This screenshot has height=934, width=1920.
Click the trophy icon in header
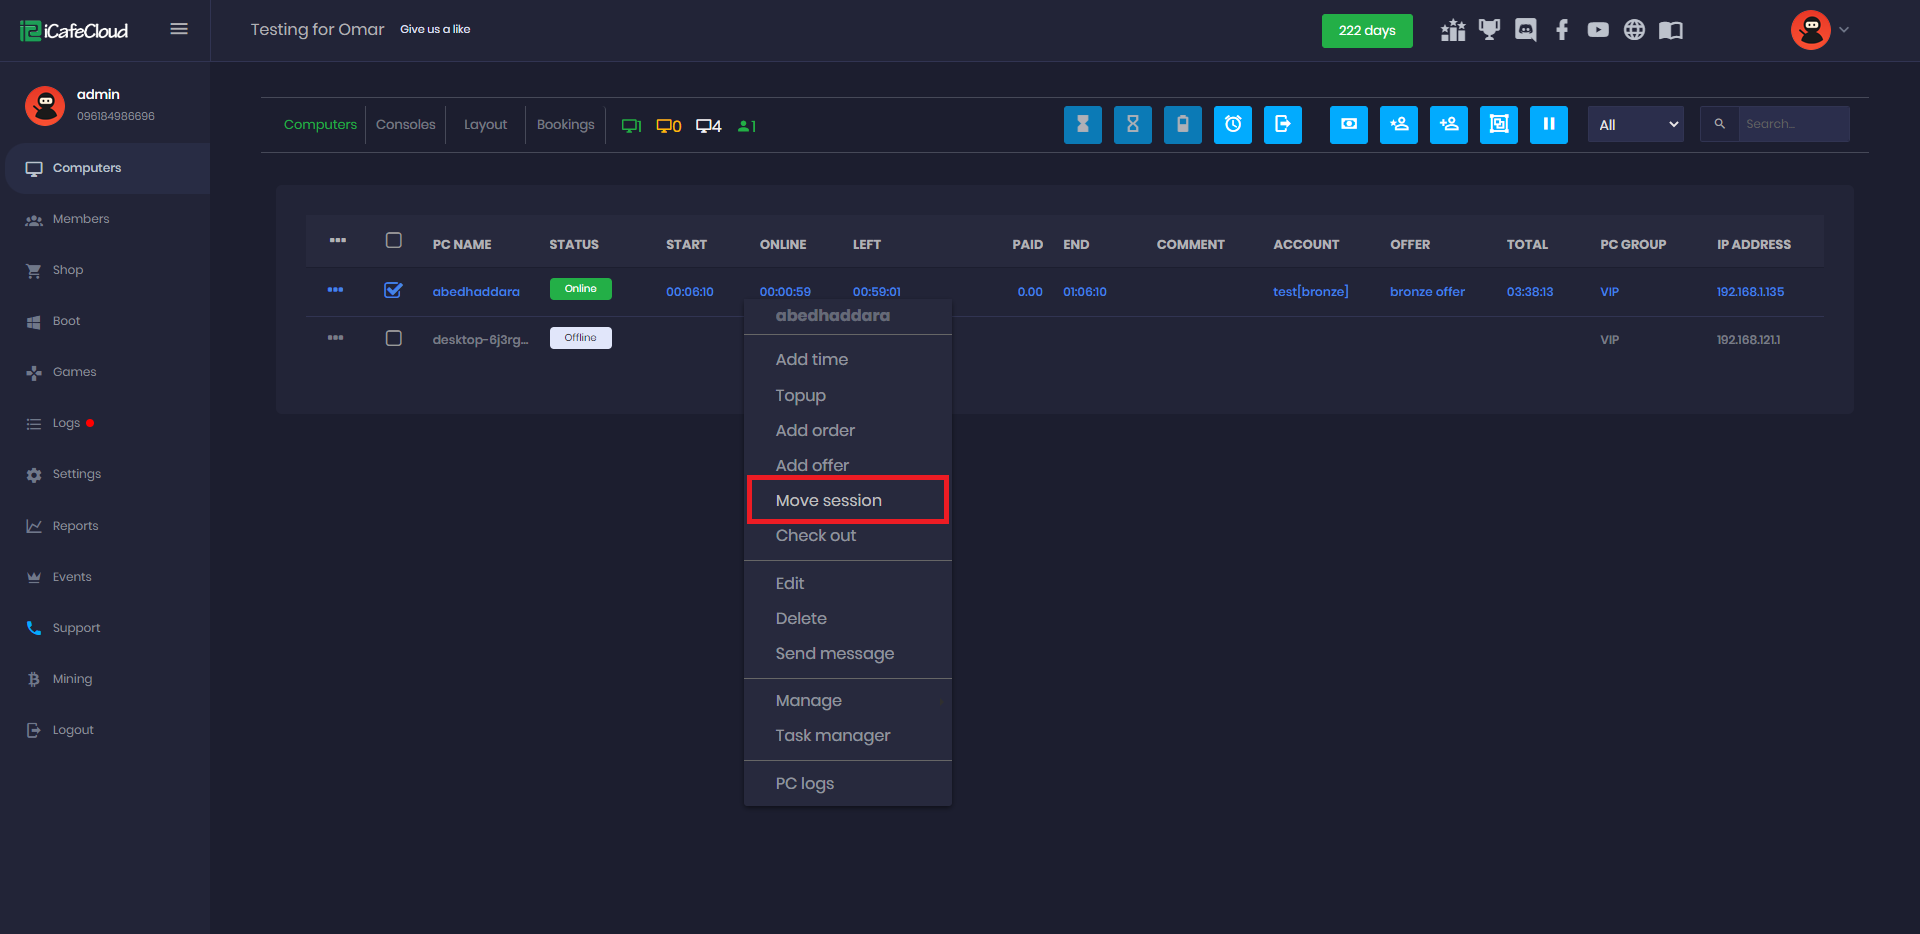pyautogui.click(x=1489, y=30)
